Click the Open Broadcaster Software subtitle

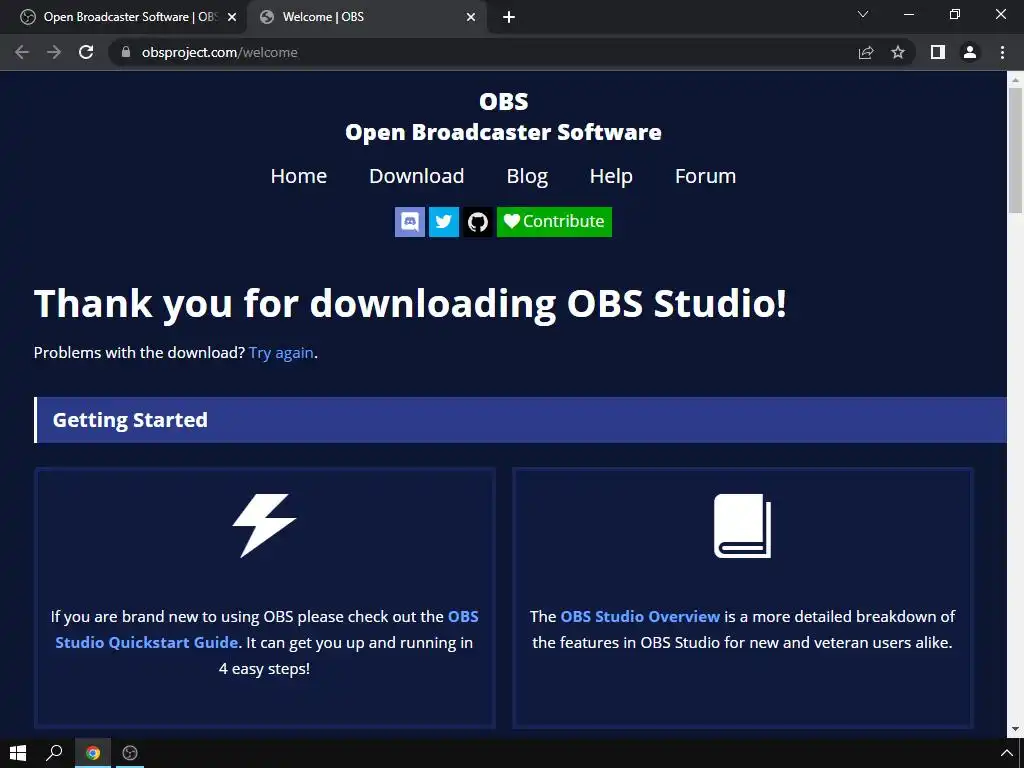(504, 132)
